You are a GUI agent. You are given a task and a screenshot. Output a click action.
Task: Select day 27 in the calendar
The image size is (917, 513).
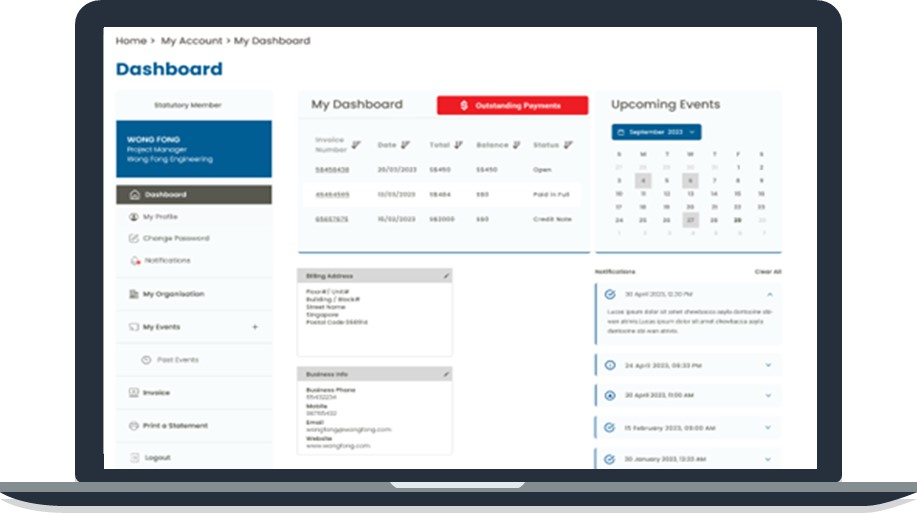[x=690, y=220]
